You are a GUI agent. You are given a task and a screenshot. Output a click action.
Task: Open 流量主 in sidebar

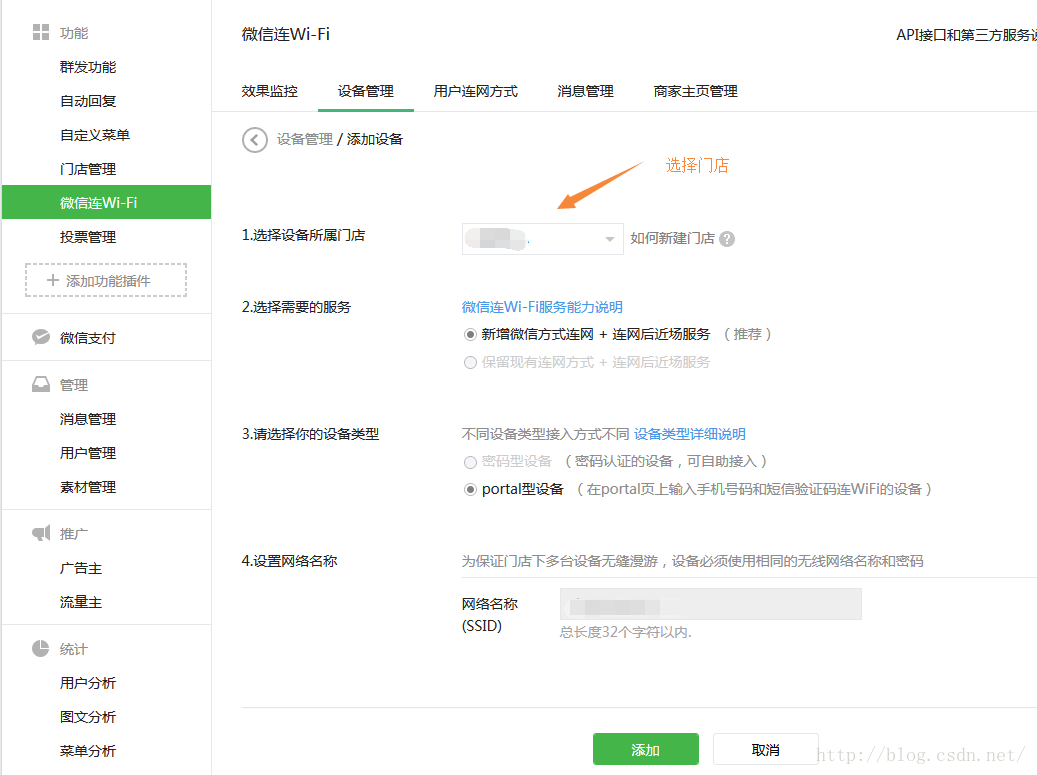[81, 602]
